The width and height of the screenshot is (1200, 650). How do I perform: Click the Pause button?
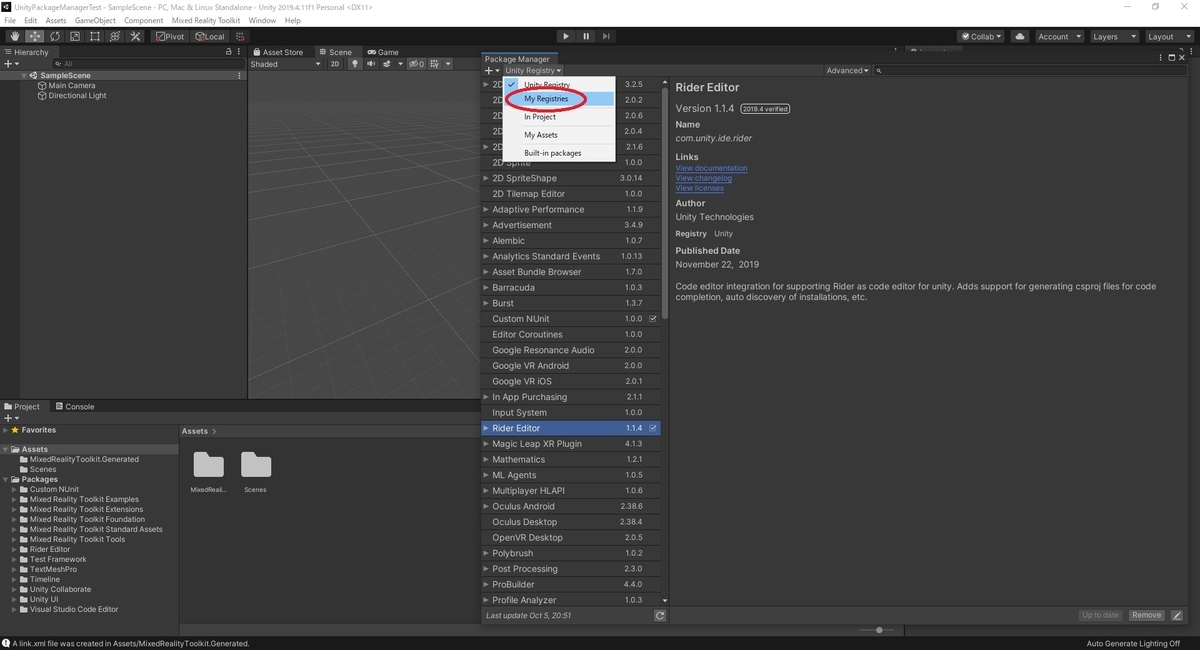[587, 36]
